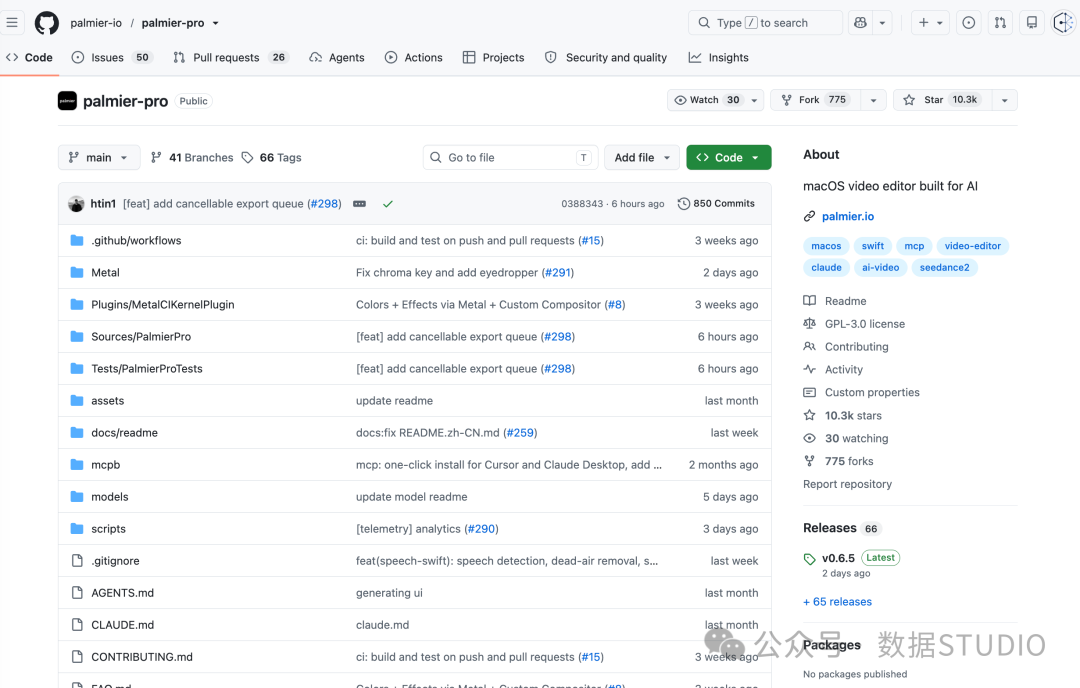Expand the Add file dropdown
This screenshot has height=688, width=1080.
(x=642, y=158)
